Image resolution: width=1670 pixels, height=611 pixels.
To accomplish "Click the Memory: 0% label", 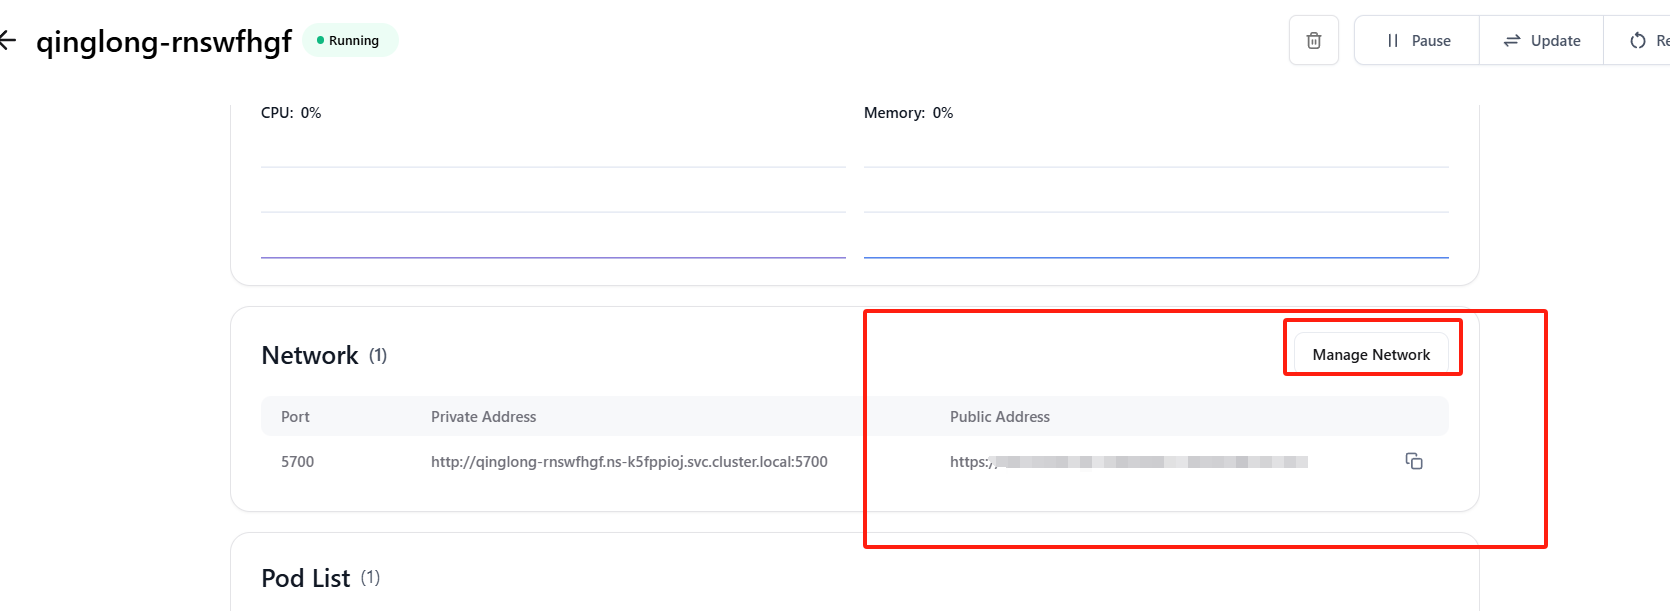I will [x=908, y=113].
